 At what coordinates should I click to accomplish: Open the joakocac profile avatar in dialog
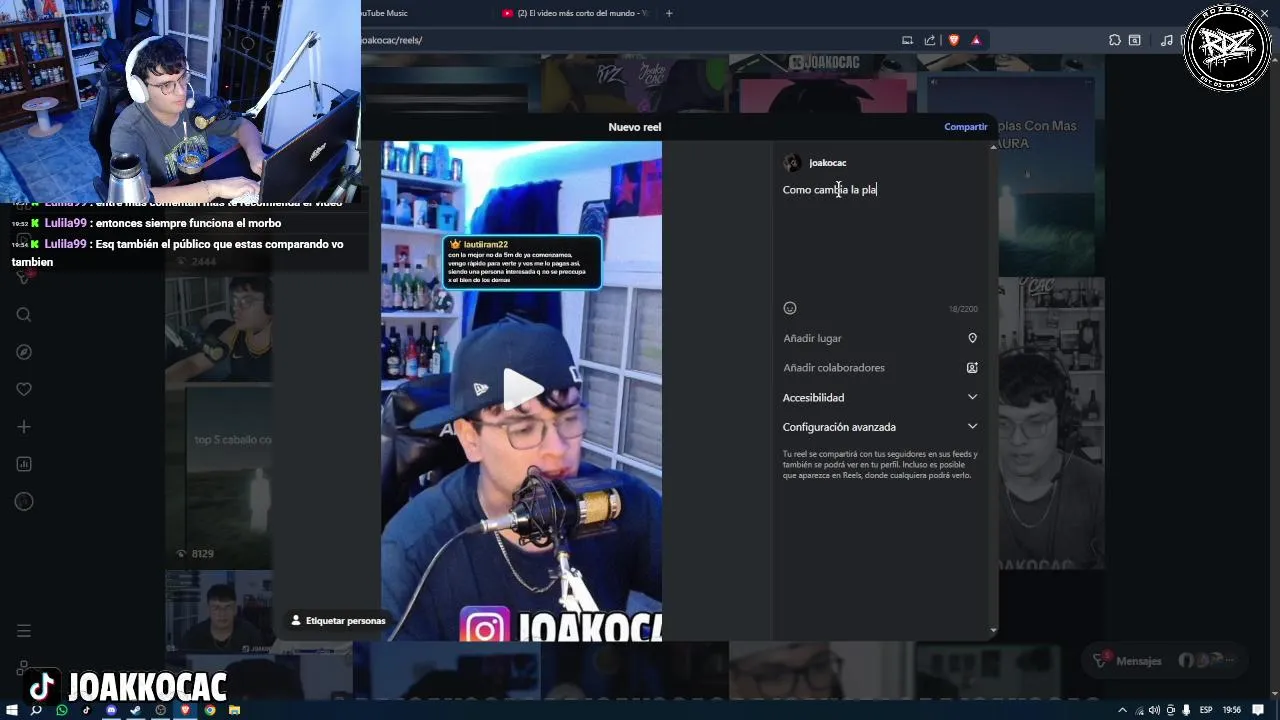tap(793, 163)
